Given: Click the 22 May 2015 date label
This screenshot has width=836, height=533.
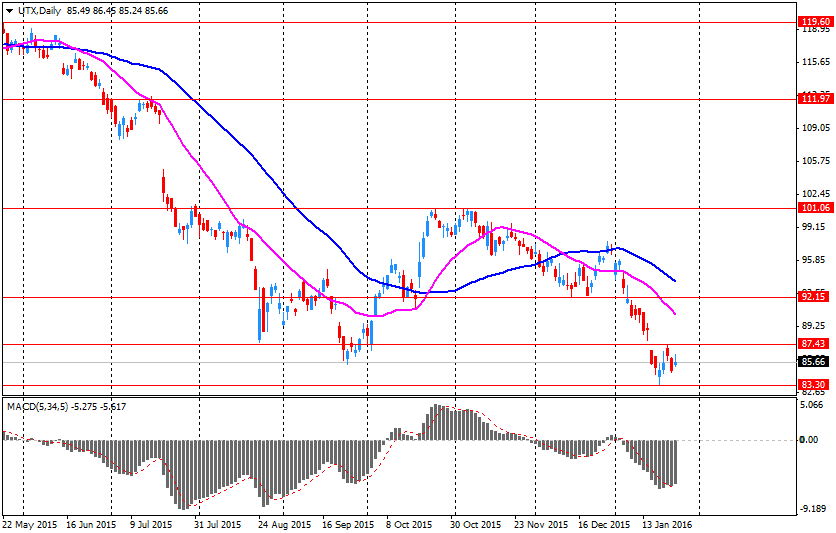Looking at the screenshot, I should (30, 525).
